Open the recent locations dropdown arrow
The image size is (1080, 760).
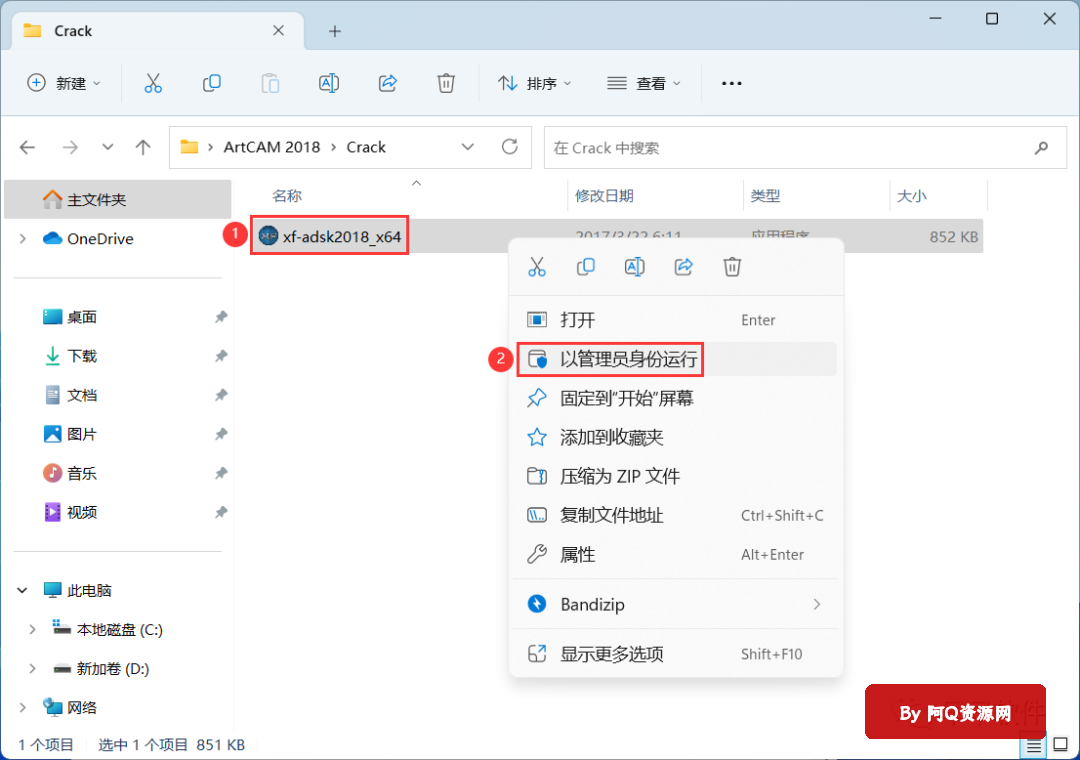pos(107,147)
